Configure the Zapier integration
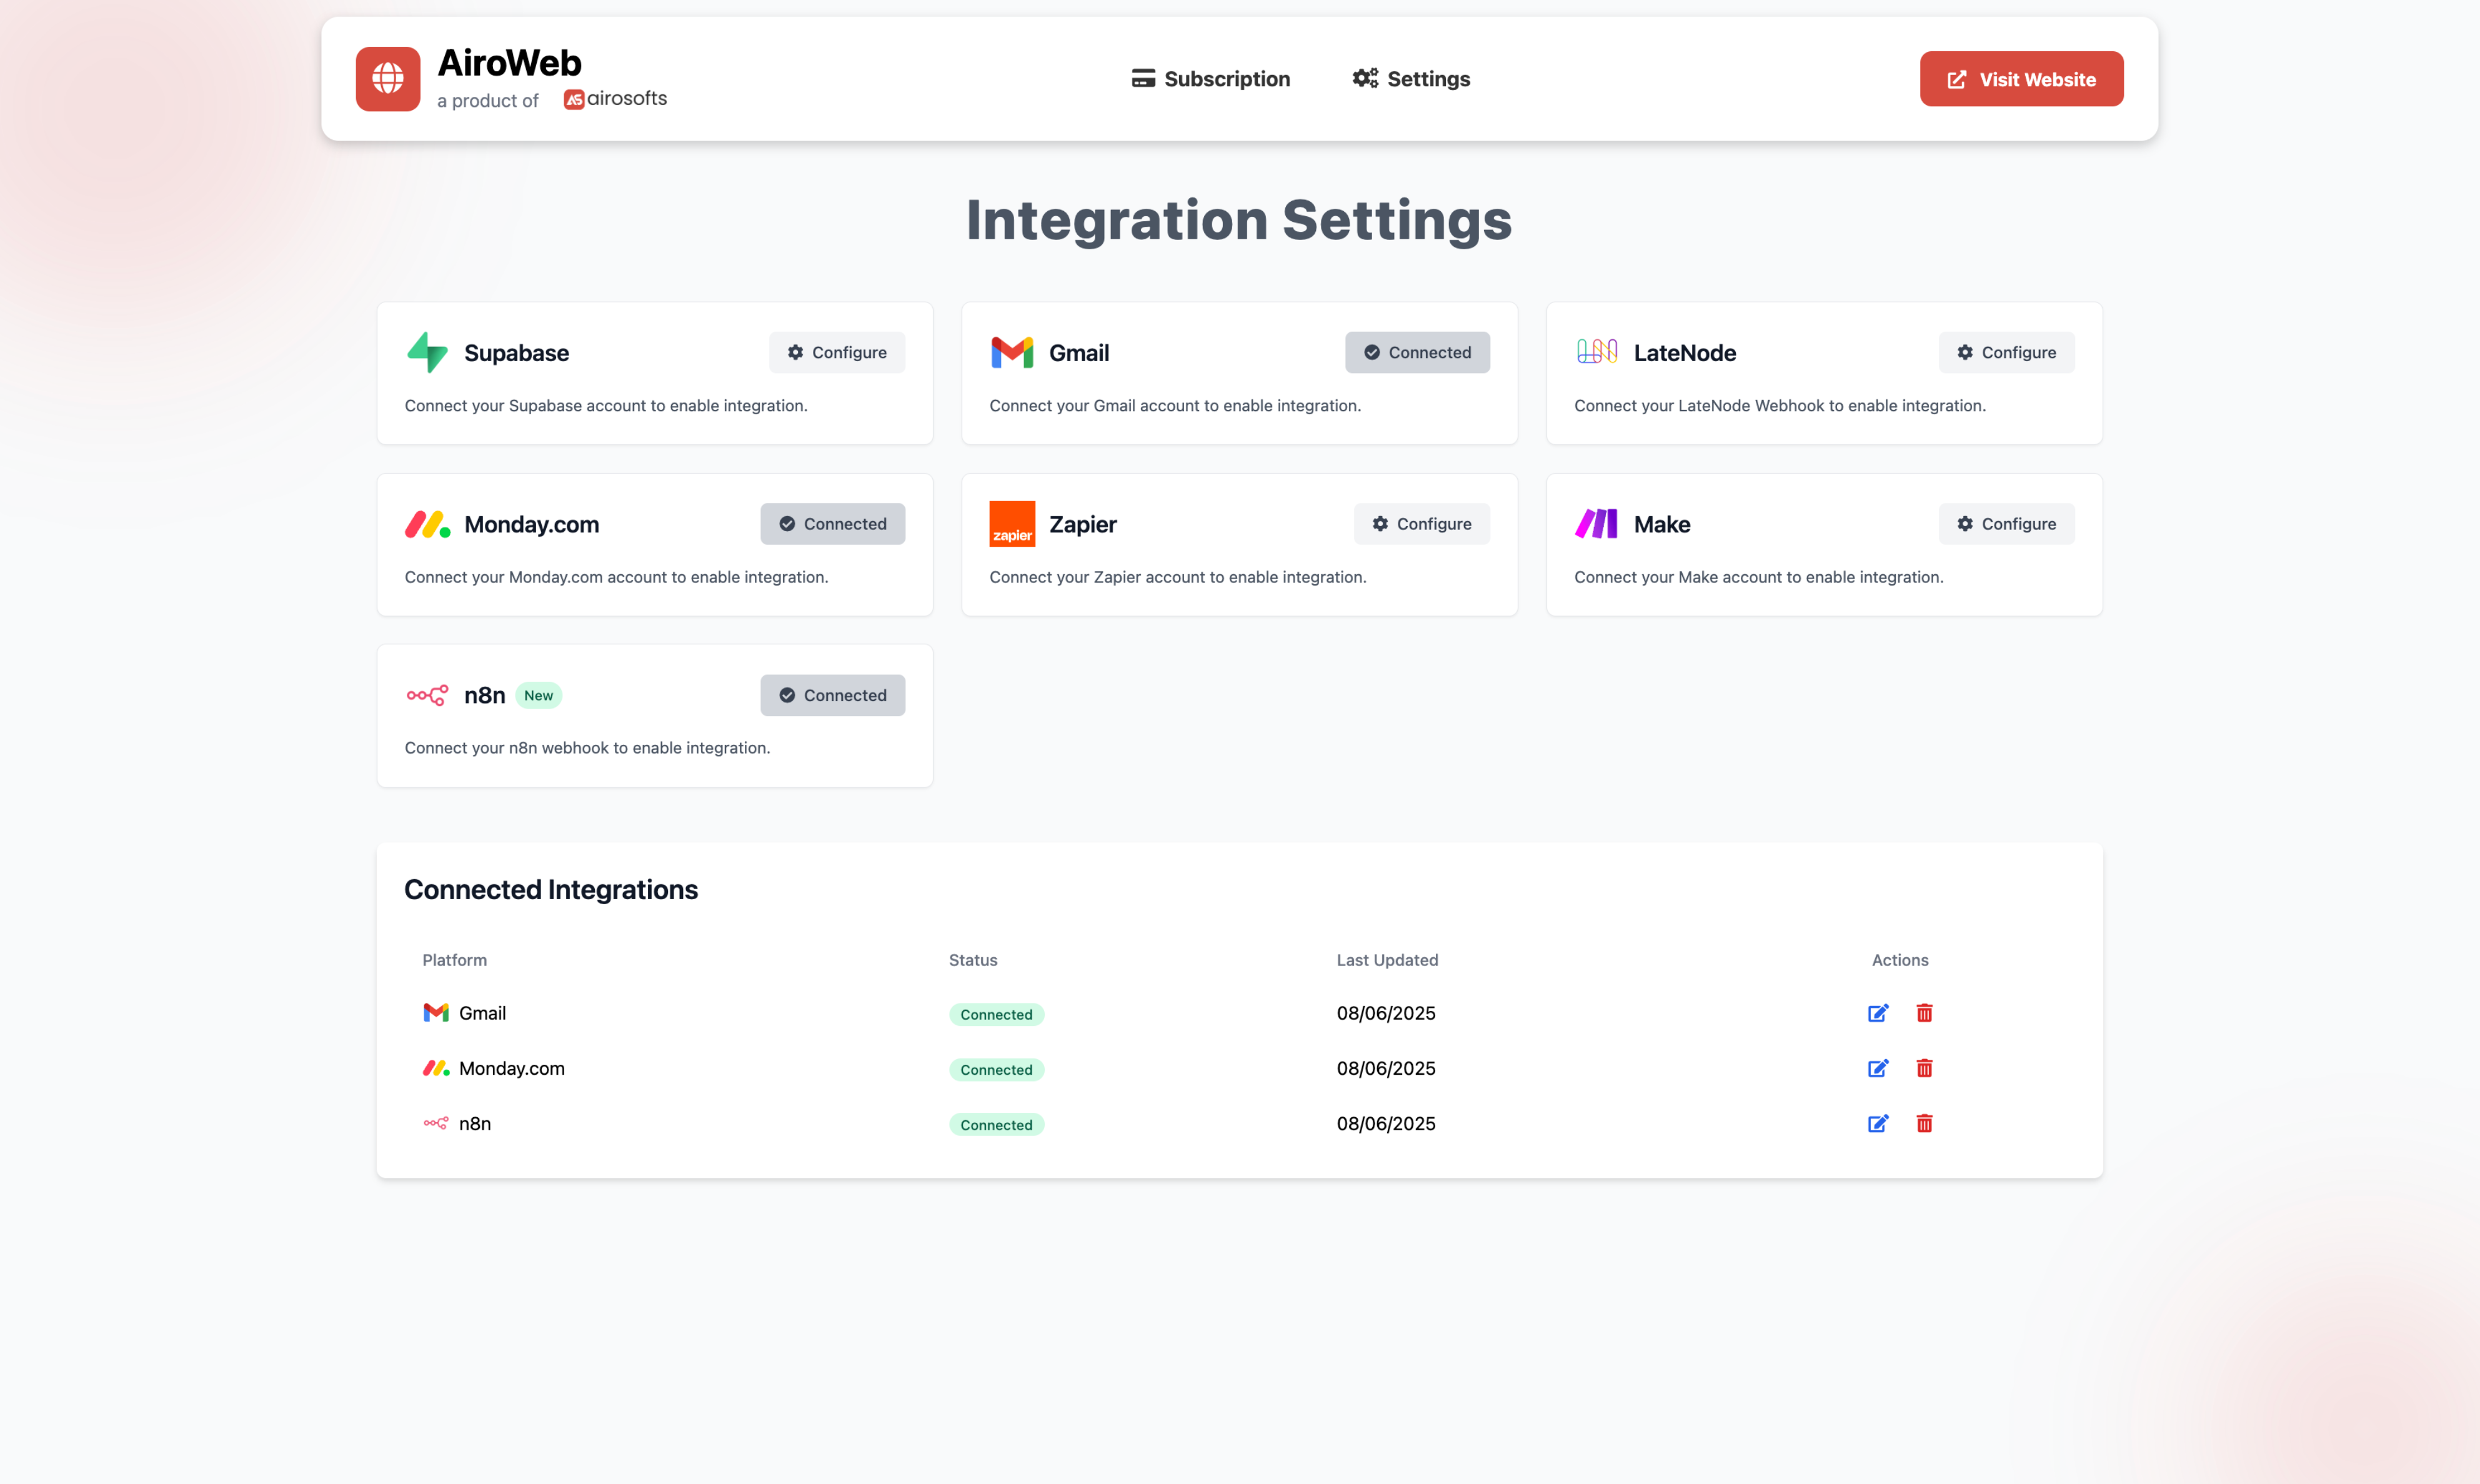This screenshot has width=2480, height=1484. pos(1421,523)
